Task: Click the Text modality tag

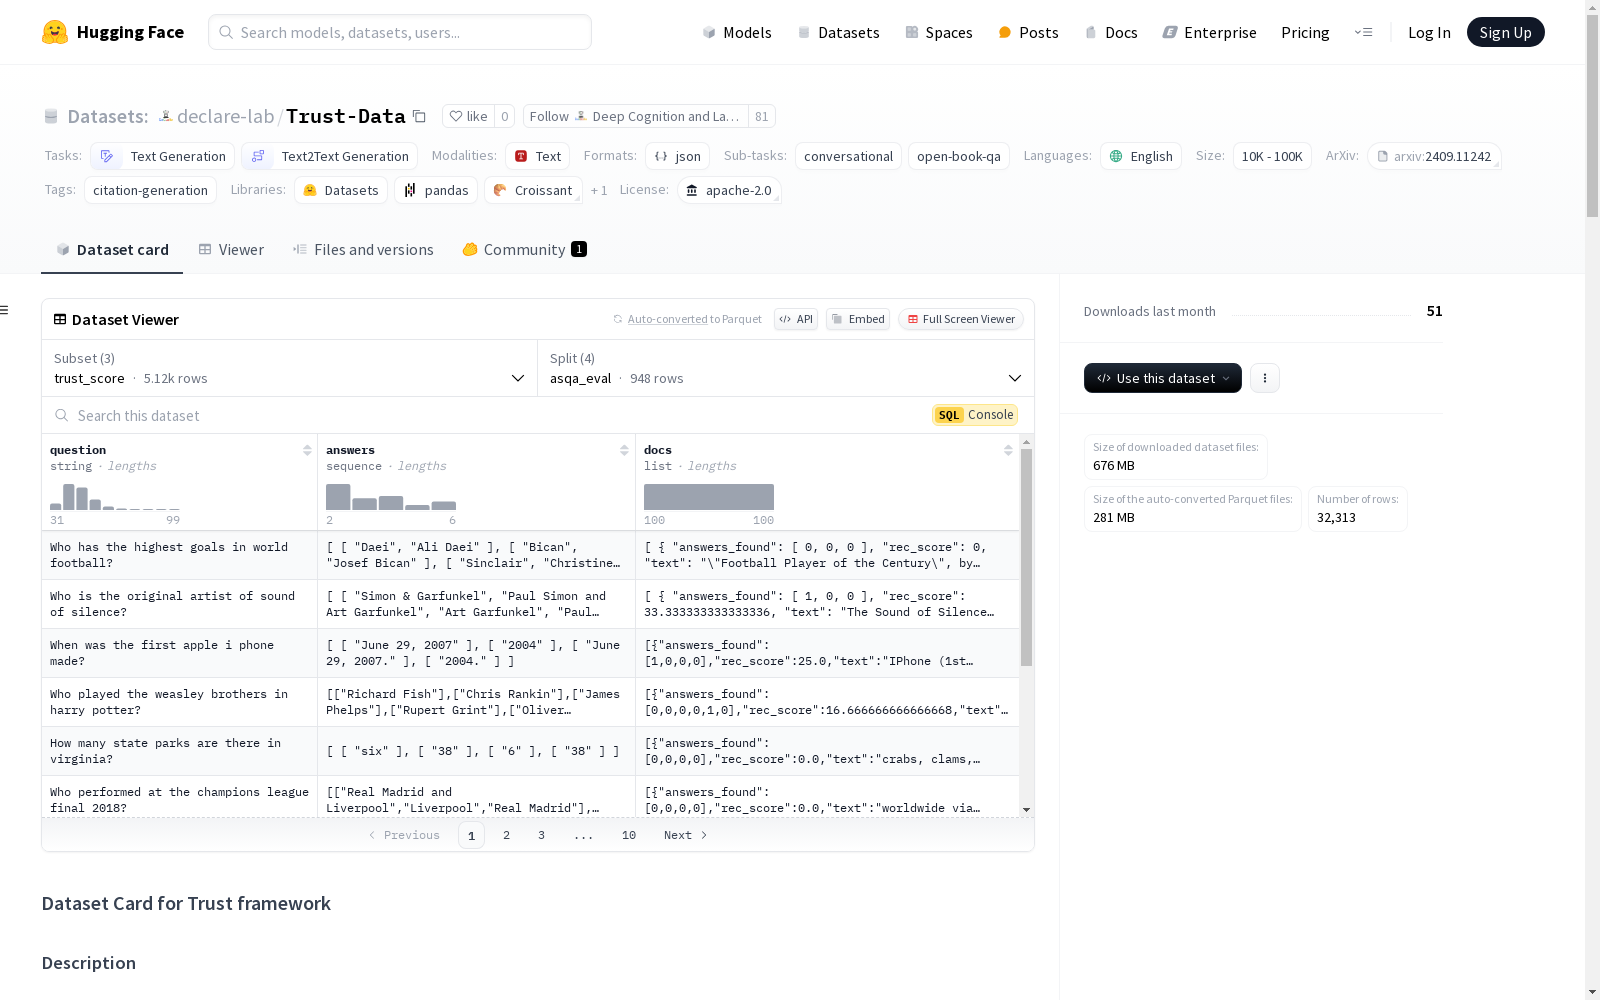Action: [x=537, y=156]
